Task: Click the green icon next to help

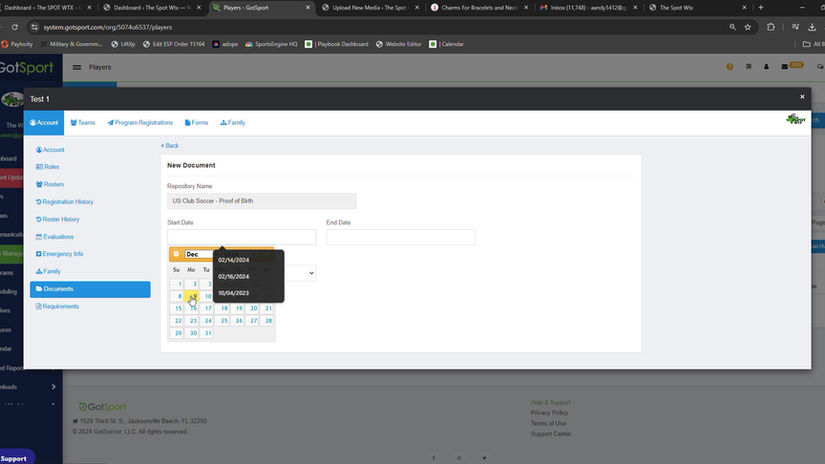Action: (x=748, y=67)
